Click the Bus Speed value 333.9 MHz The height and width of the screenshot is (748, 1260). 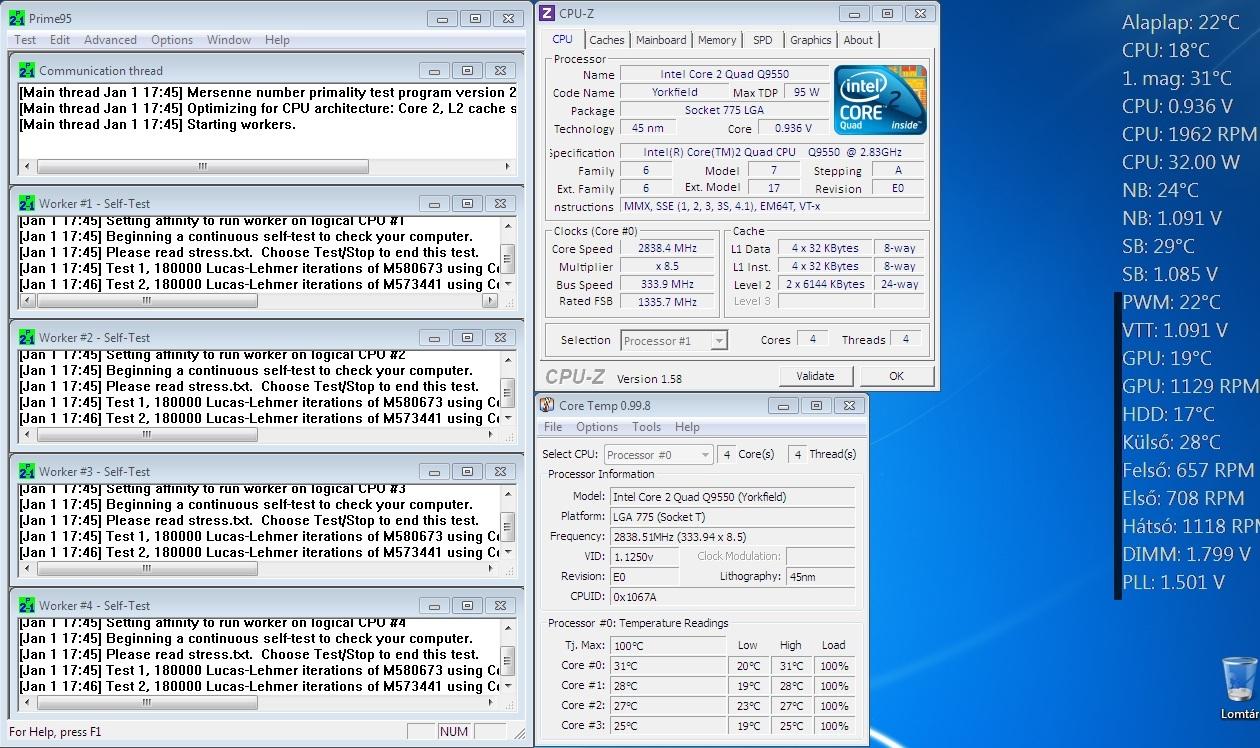tap(666, 284)
